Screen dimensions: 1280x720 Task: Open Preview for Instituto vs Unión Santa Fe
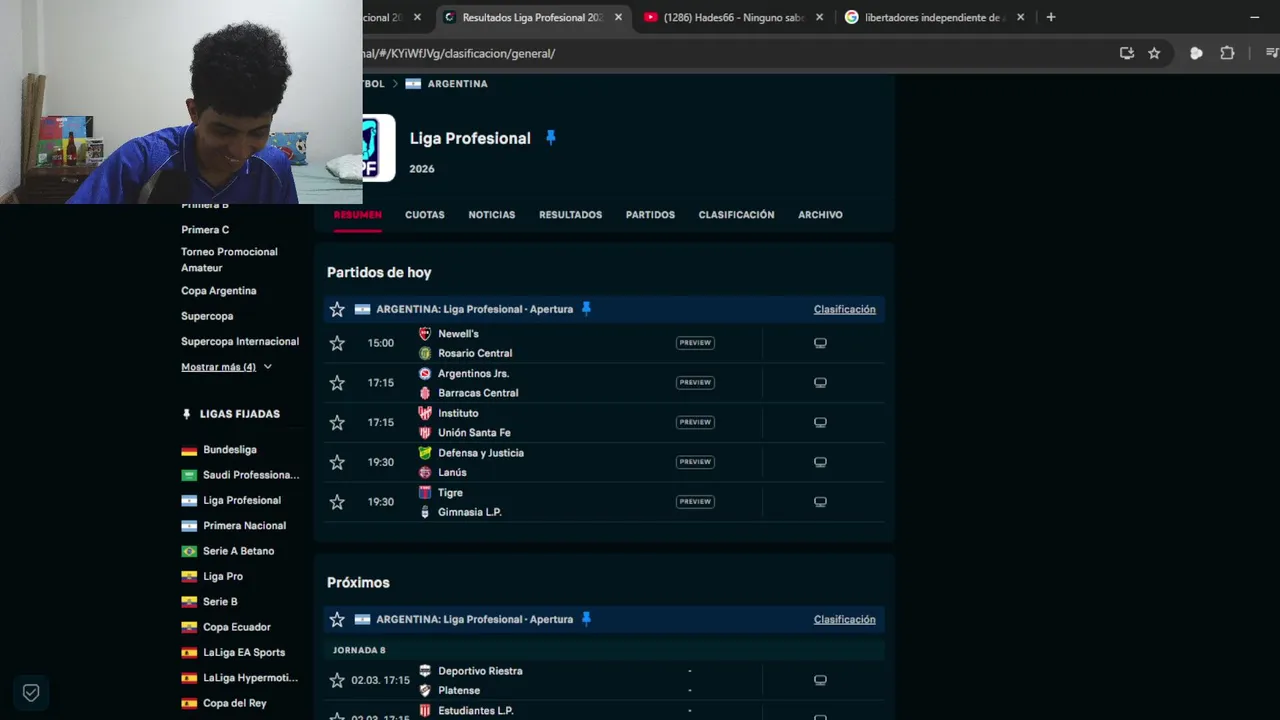pos(695,422)
